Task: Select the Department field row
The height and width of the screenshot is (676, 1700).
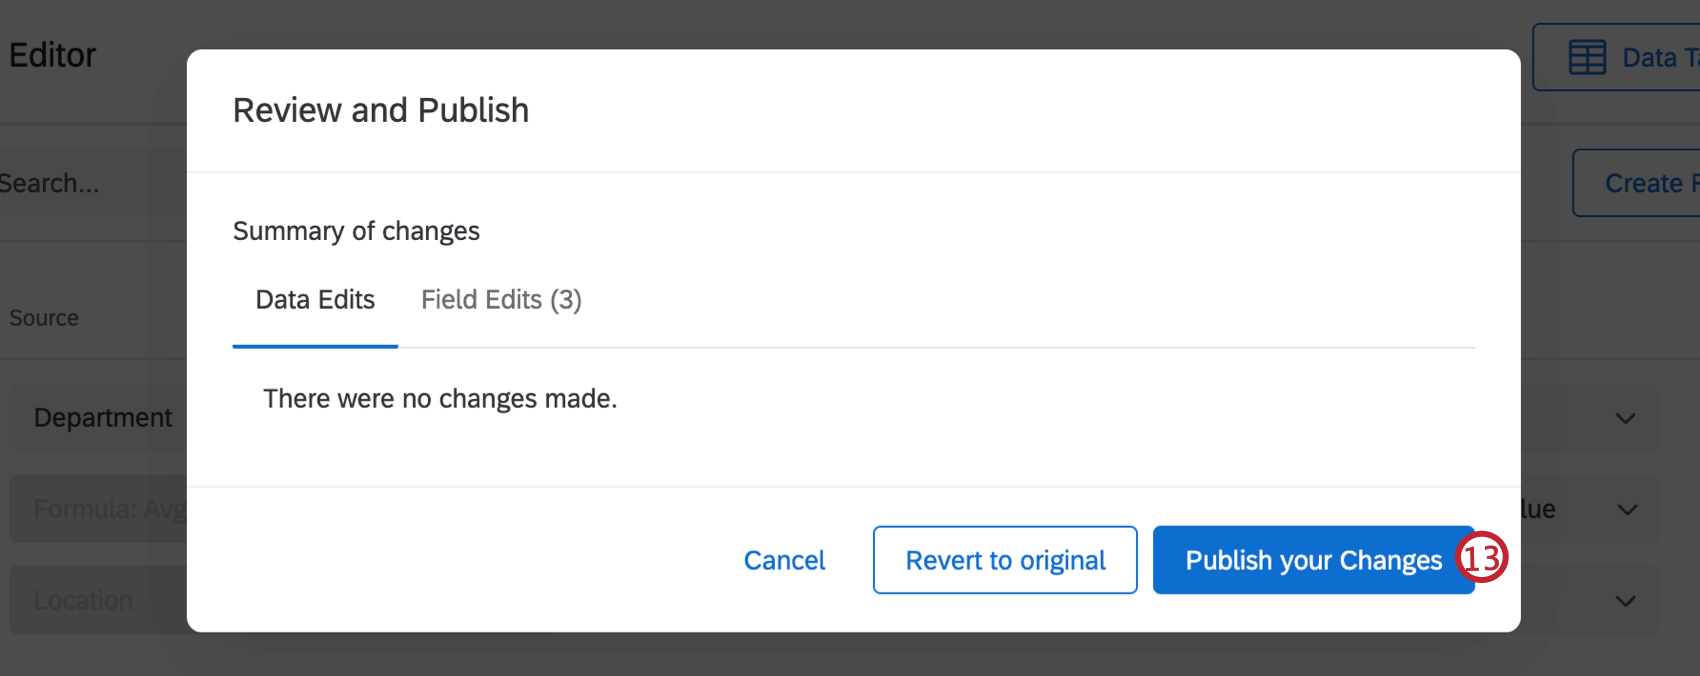Action: 103,417
